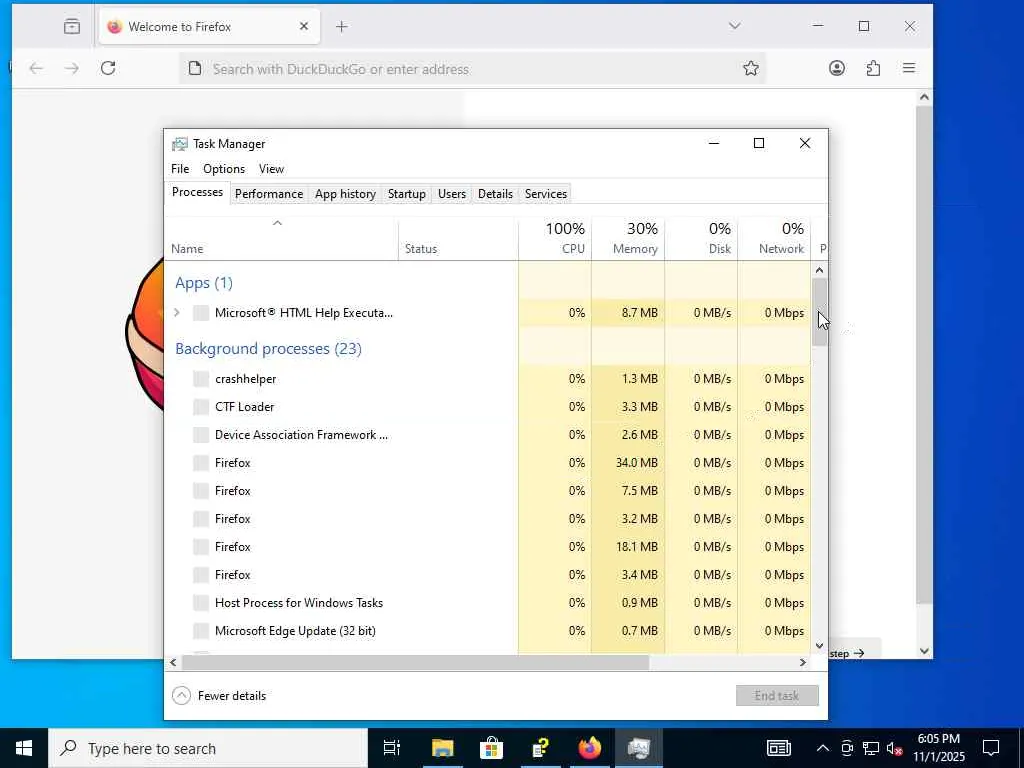The image size is (1024, 768).
Task: Sort by Network column header
Action: [x=775, y=238]
